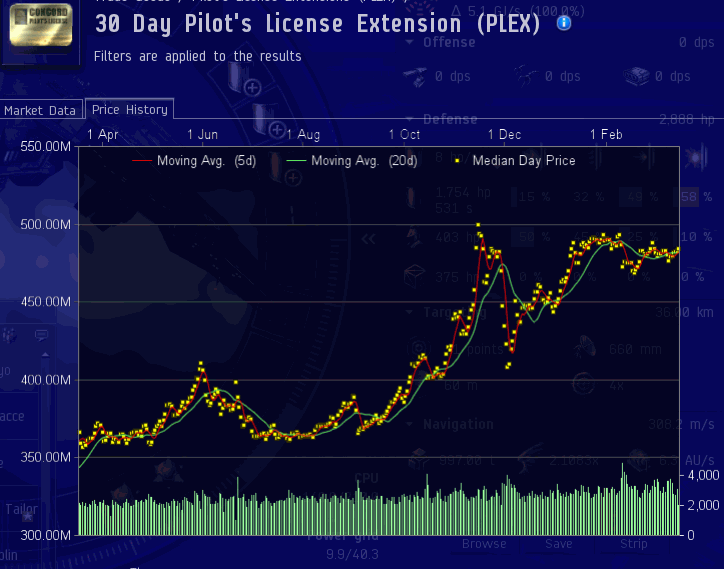Click the 500.00M price axis label
724x569 pixels.
click(46, 224)
